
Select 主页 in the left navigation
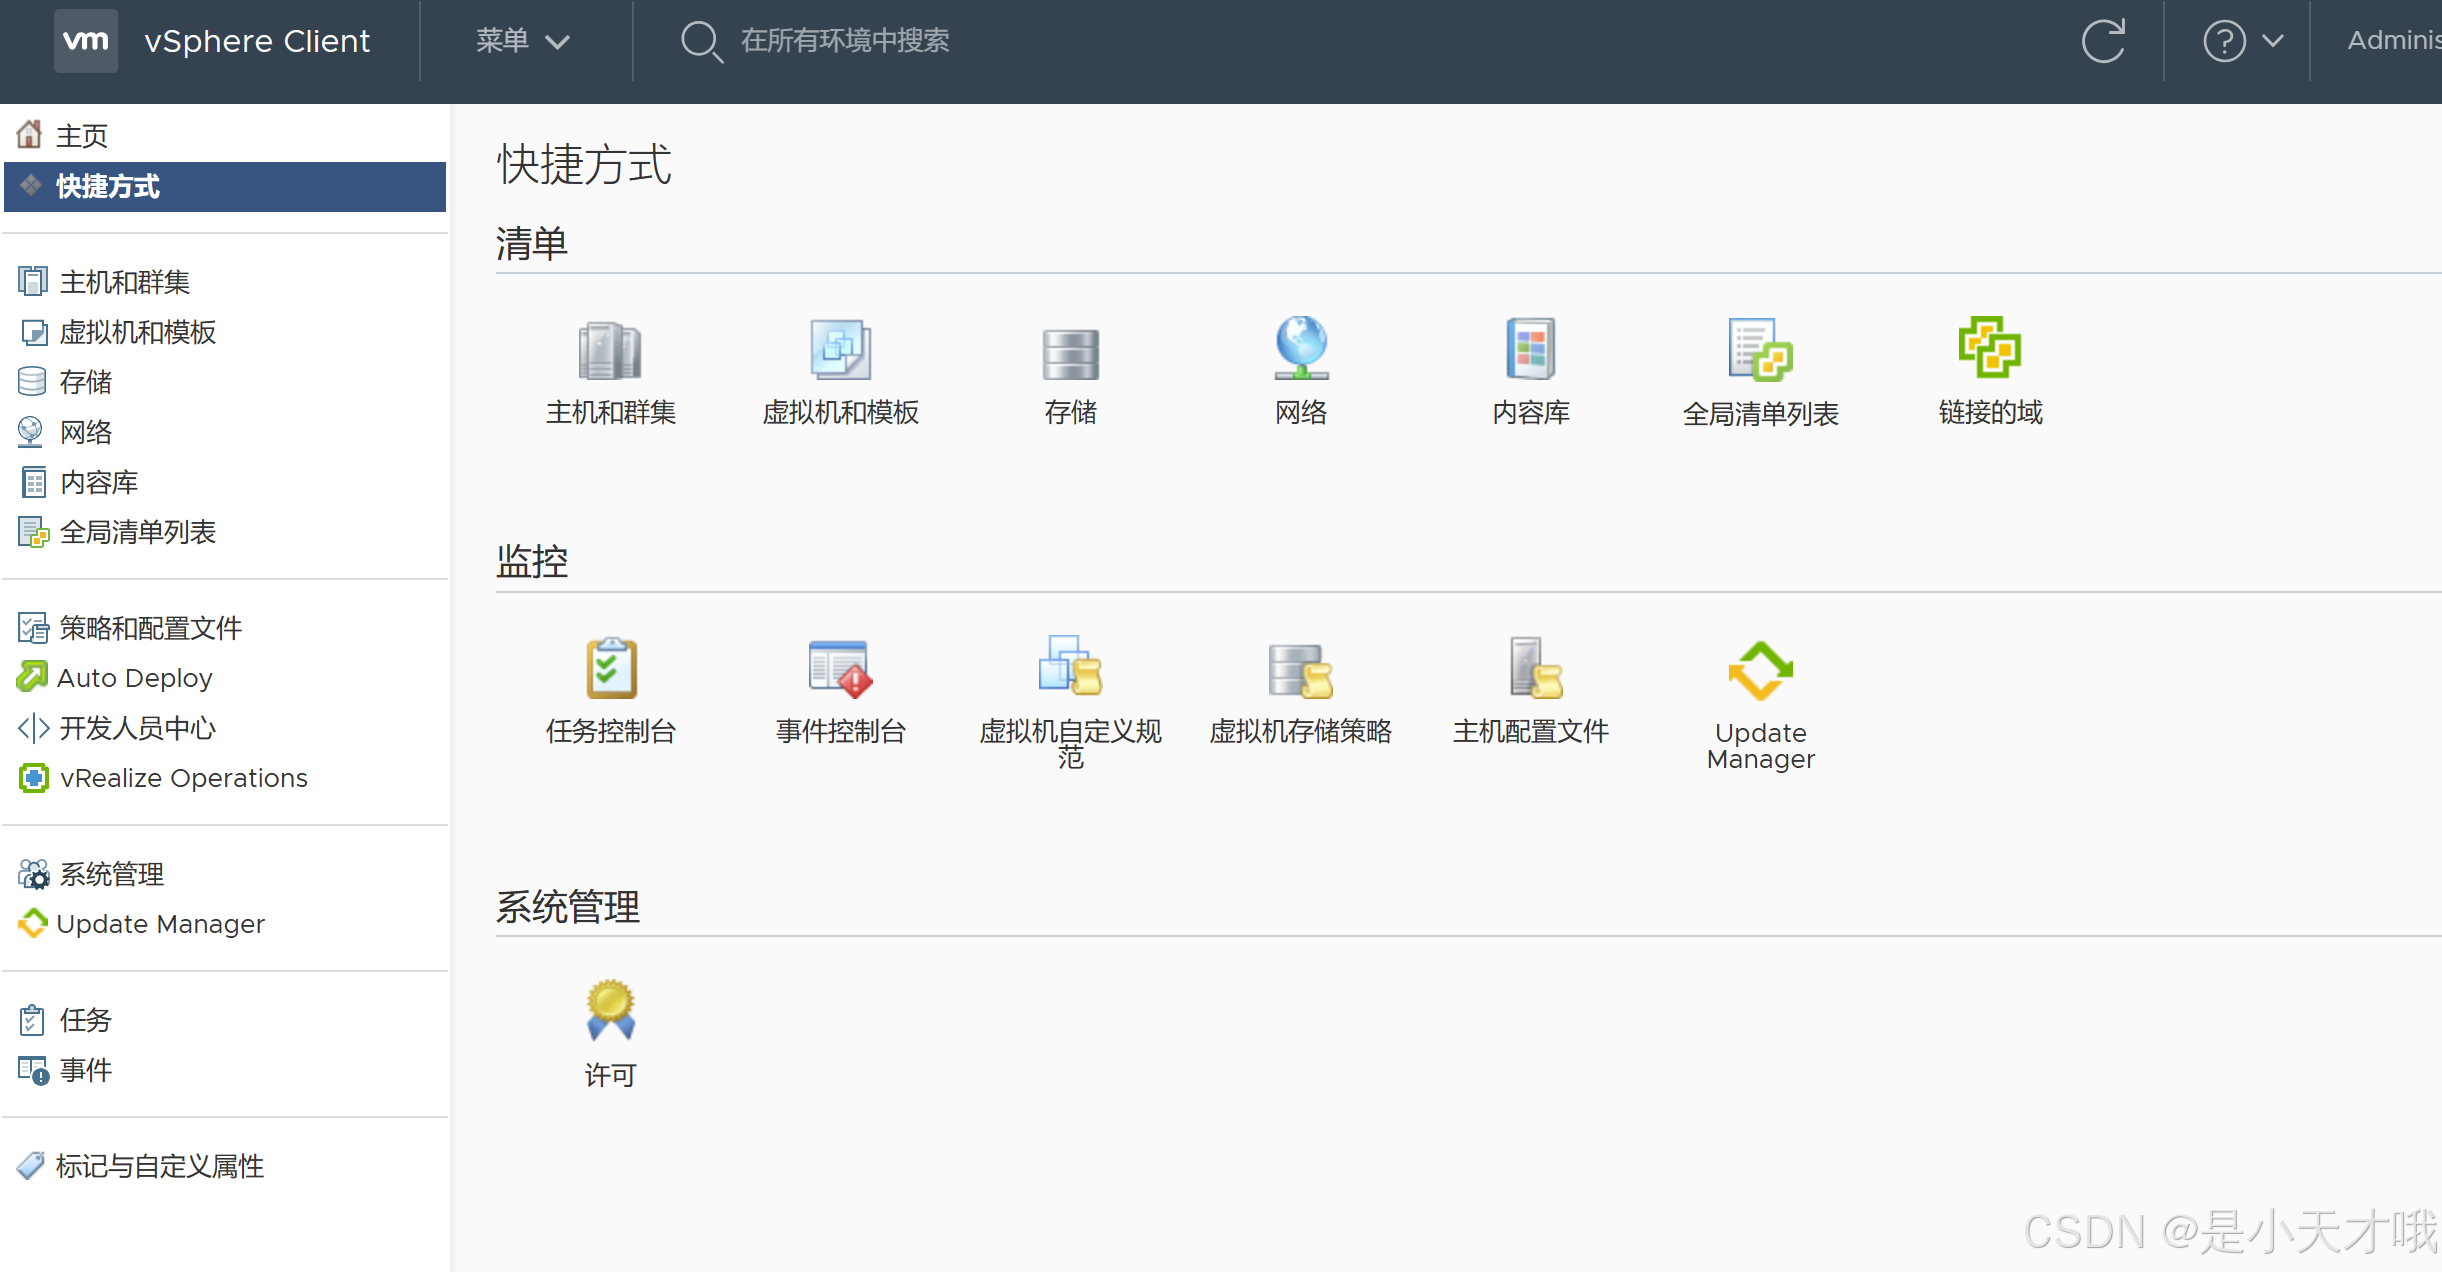[x=82, y=135]
